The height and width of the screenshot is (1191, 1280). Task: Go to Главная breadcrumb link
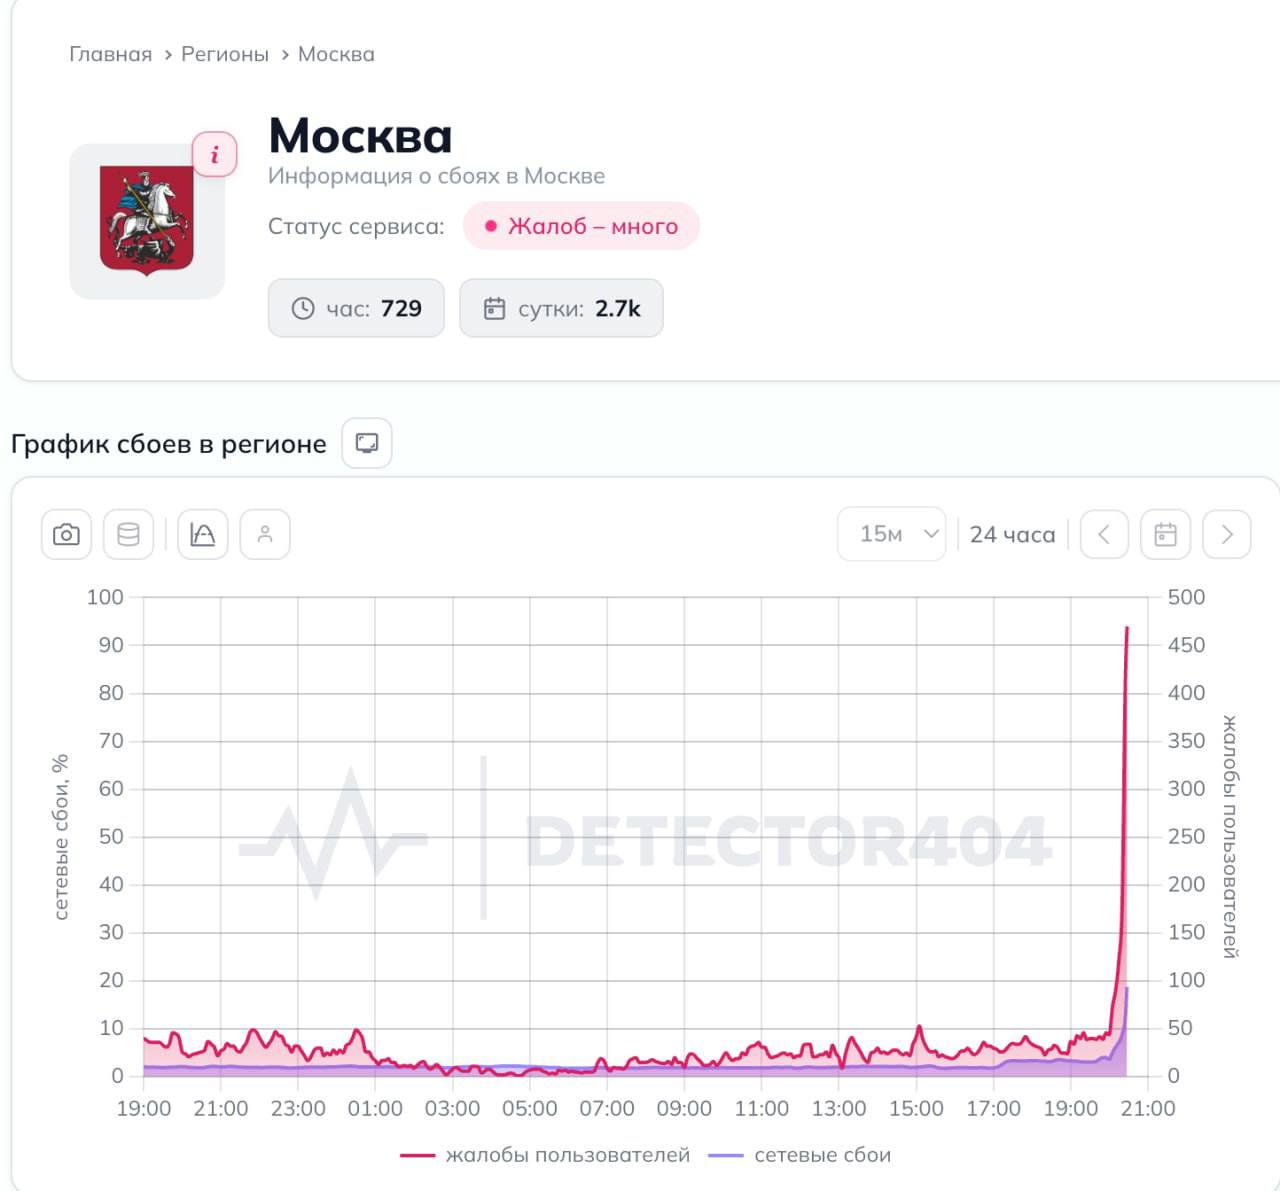[110, 54]
